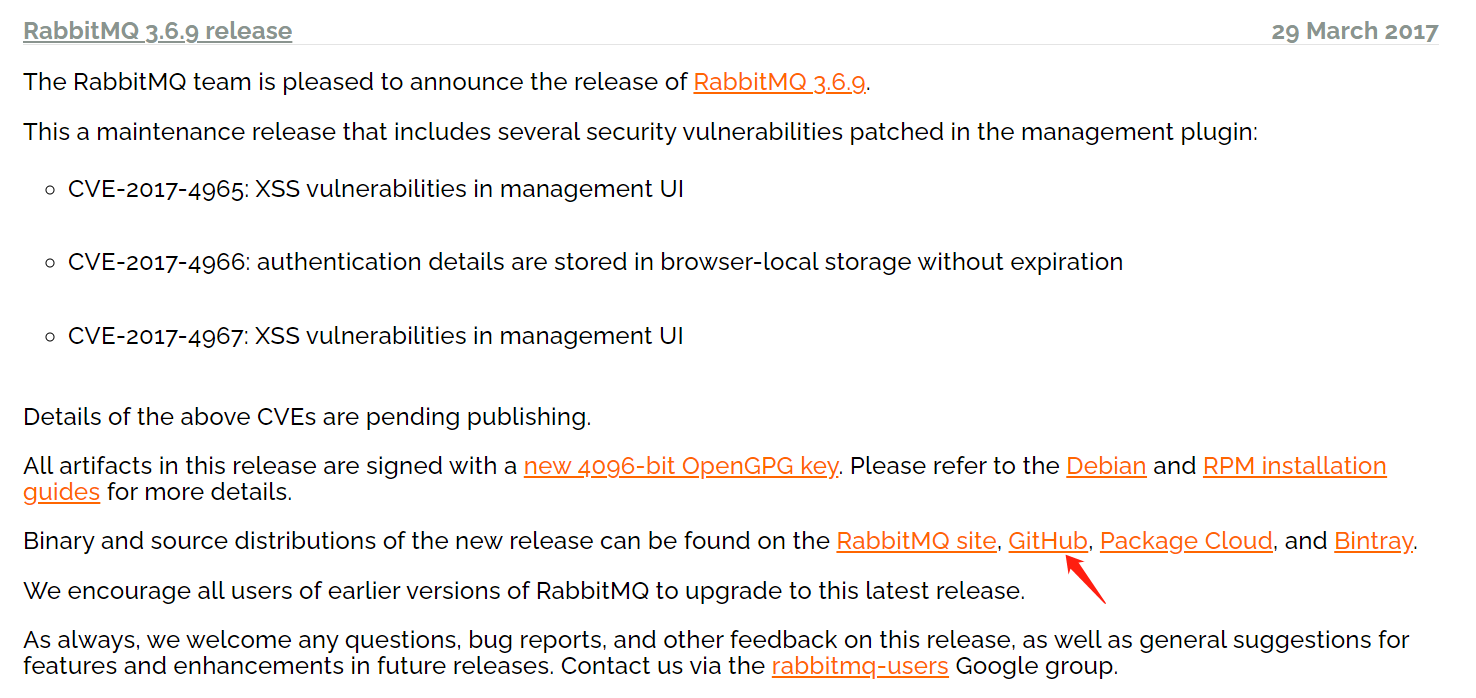Open the GitHub distribution link
1476x698 pixels.
point(1047,541)
